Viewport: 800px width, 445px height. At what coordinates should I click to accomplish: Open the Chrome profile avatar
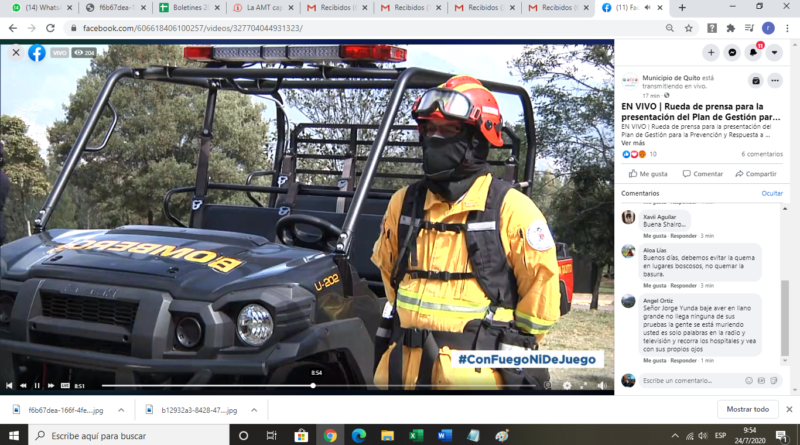pyautogui.click(x=768, y=28)
